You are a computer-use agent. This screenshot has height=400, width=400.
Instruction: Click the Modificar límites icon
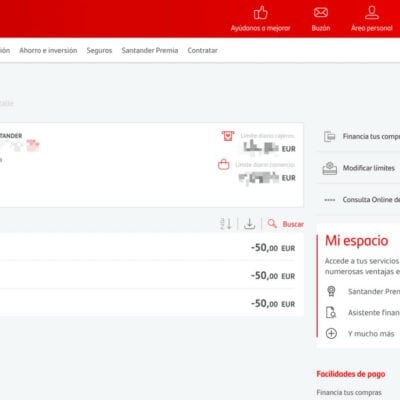(330, 168)
